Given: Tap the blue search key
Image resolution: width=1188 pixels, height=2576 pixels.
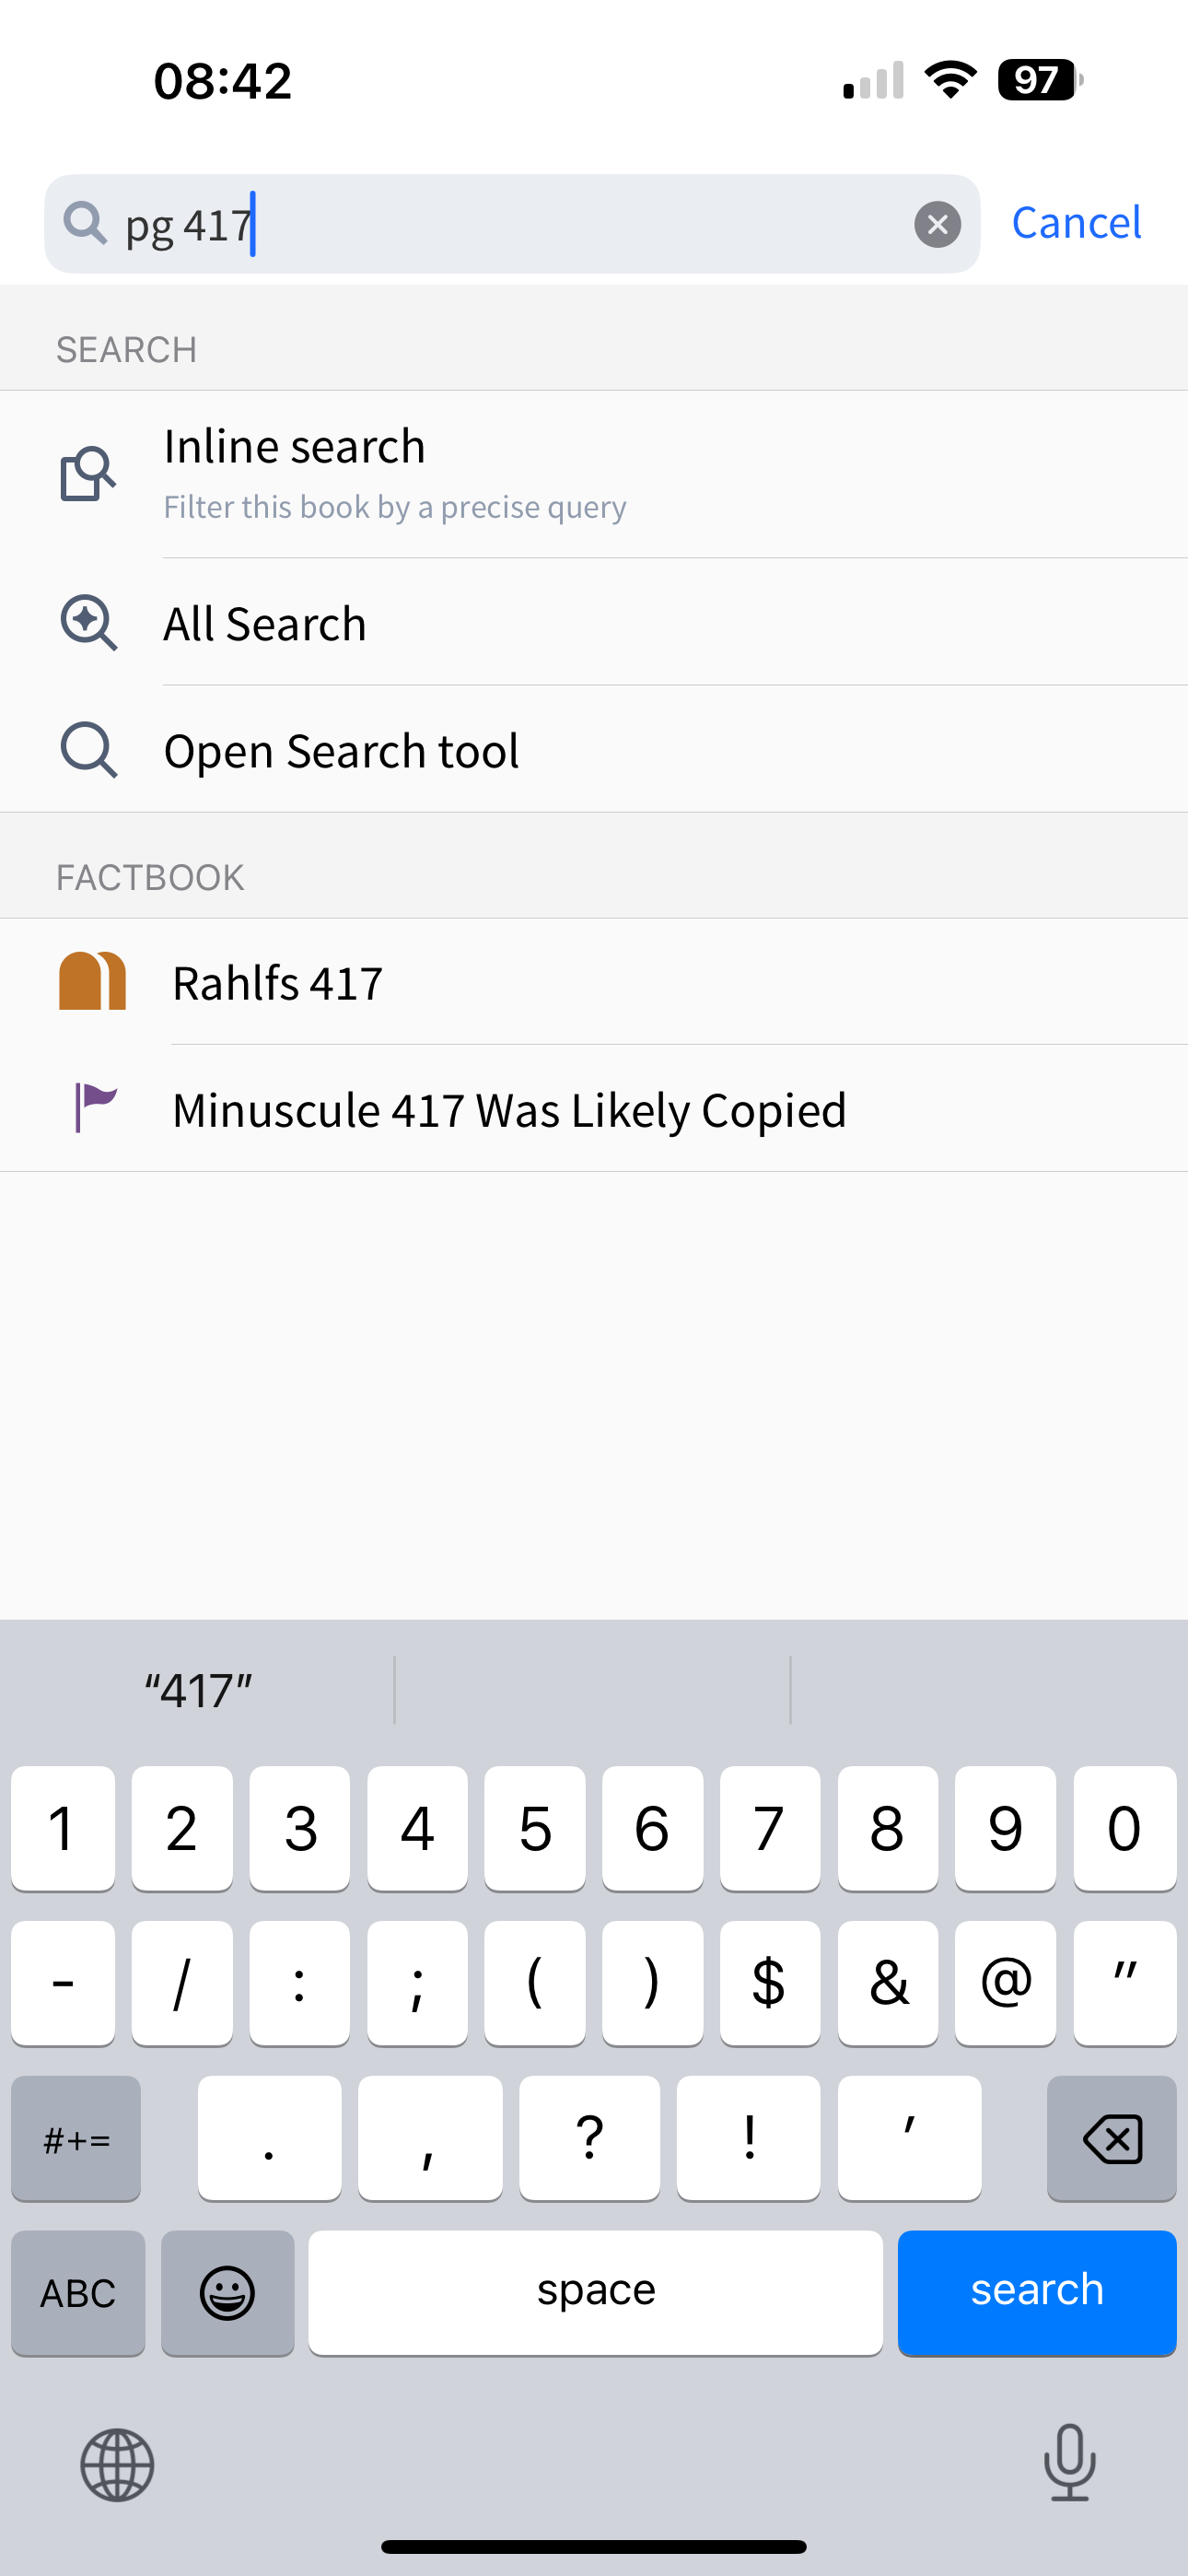Looking at the screenshot, I should click(1037, 2292).
